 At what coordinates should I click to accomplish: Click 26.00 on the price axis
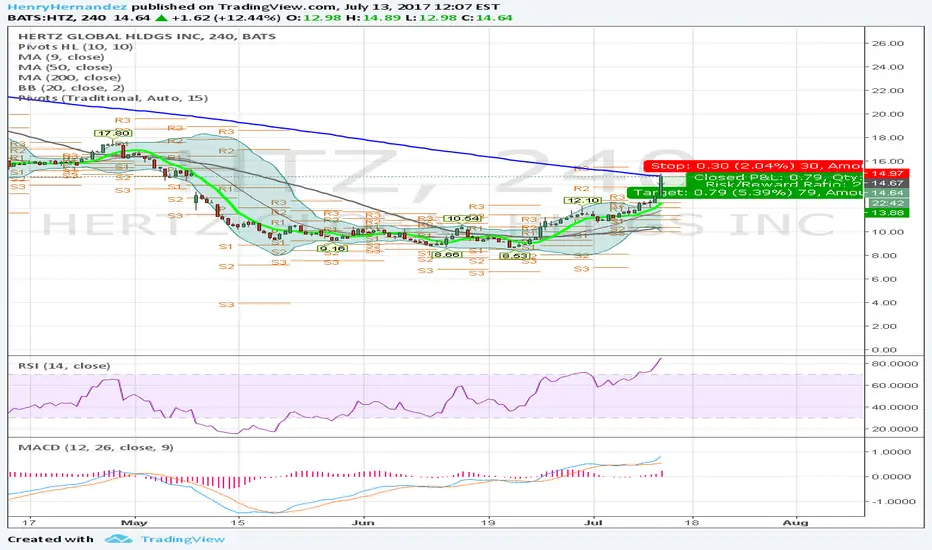pyautogui.click(x=887, y=43)
